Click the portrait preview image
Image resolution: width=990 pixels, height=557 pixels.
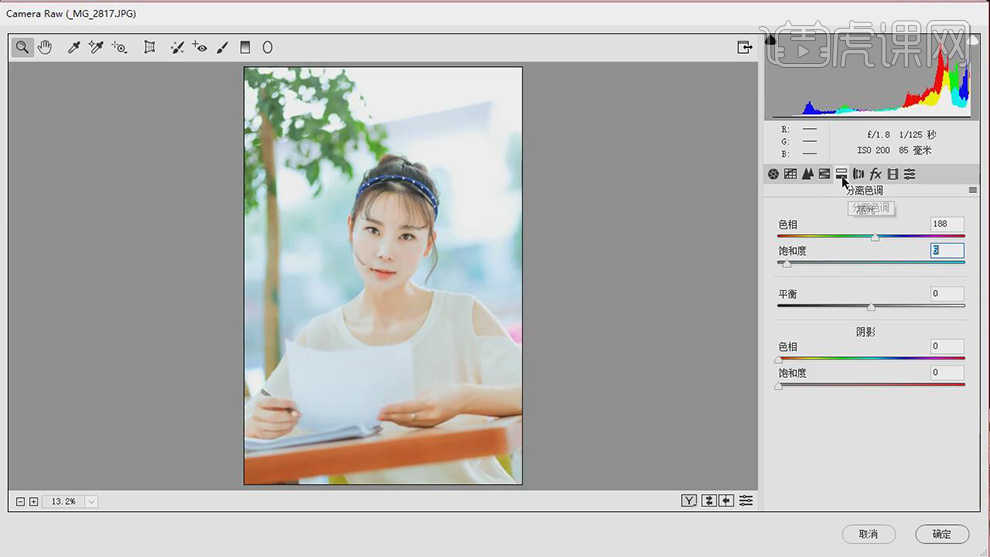tap(383, 276)
